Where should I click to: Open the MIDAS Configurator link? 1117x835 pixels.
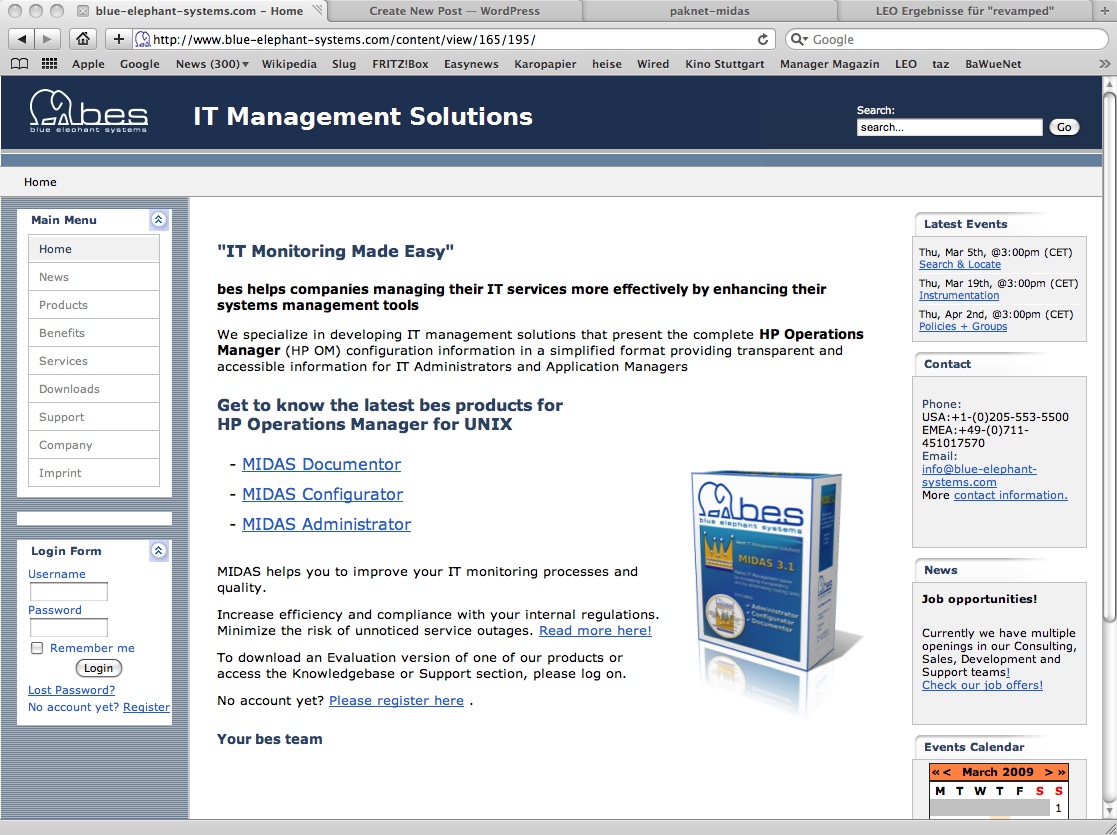click(x=322, y=494)
